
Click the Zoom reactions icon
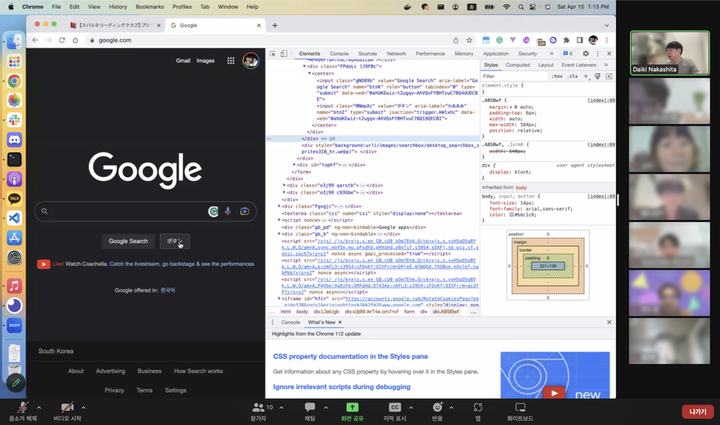click(x=437, y=407)
